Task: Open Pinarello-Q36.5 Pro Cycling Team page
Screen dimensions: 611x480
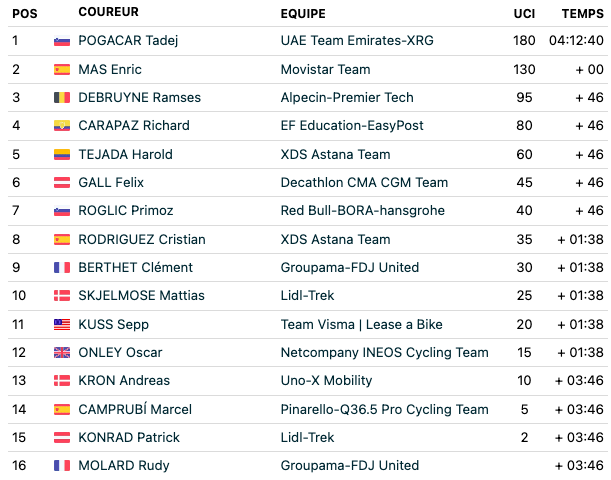Action: coord(384,409)
